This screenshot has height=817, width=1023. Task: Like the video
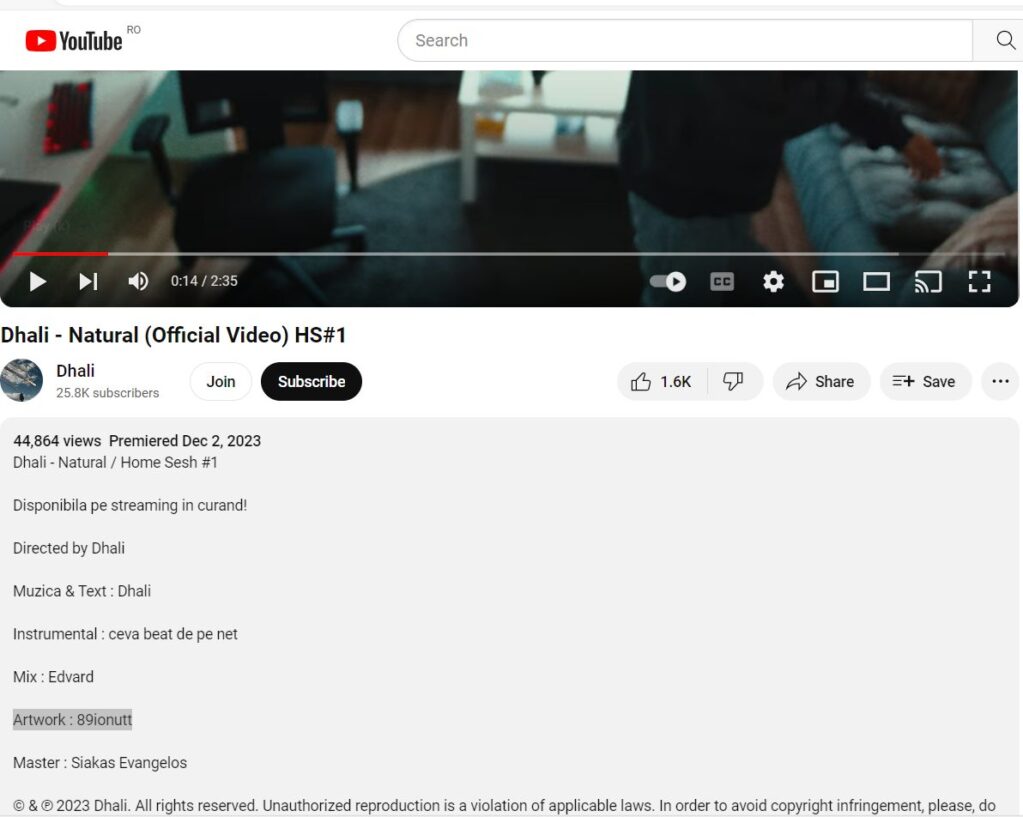662,382
